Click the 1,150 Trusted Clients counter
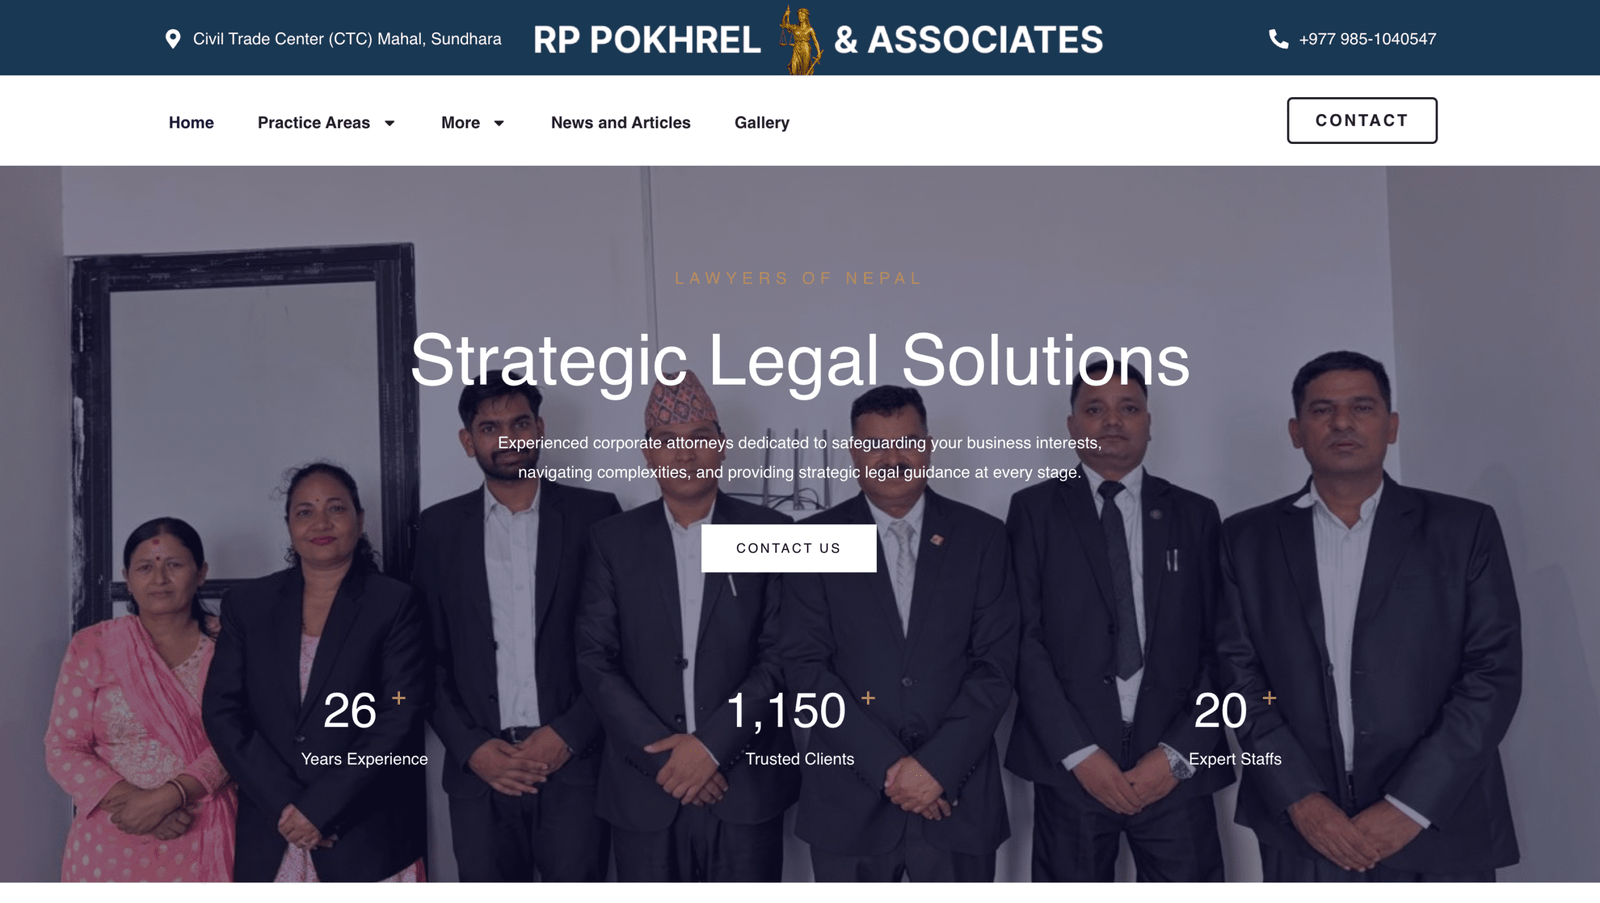Viewport: 1600px width, 903px height. coord(800,728)
